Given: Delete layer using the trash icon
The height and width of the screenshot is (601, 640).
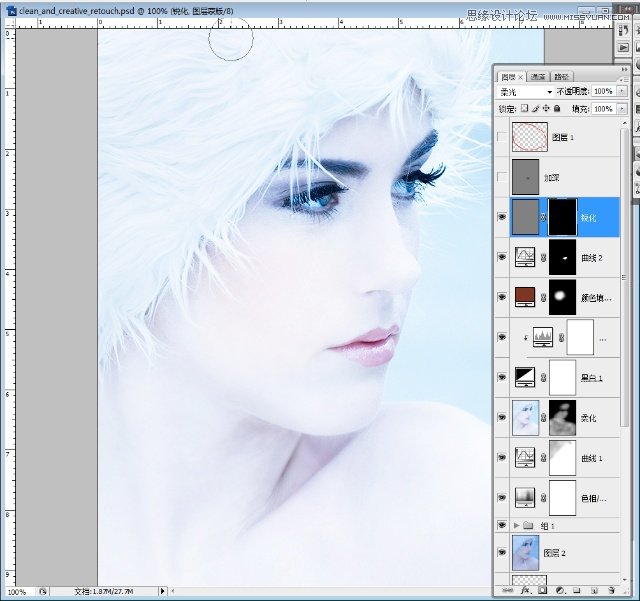Looking at the screenshot, I should click(611, 590).
